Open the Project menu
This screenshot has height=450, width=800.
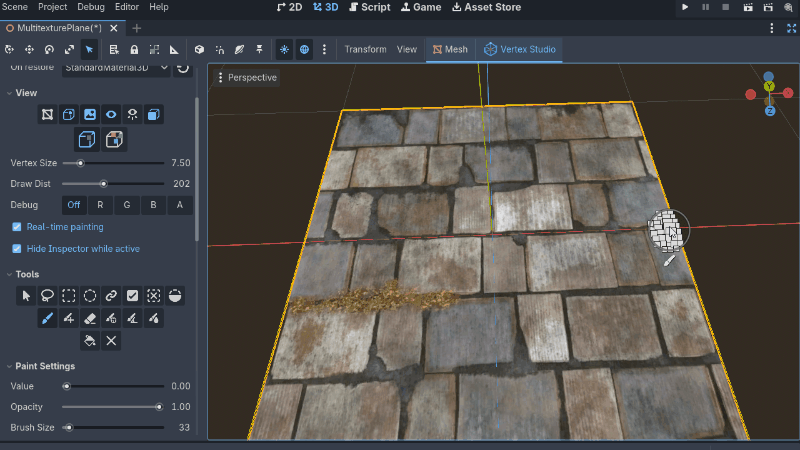tap(53, 7)
